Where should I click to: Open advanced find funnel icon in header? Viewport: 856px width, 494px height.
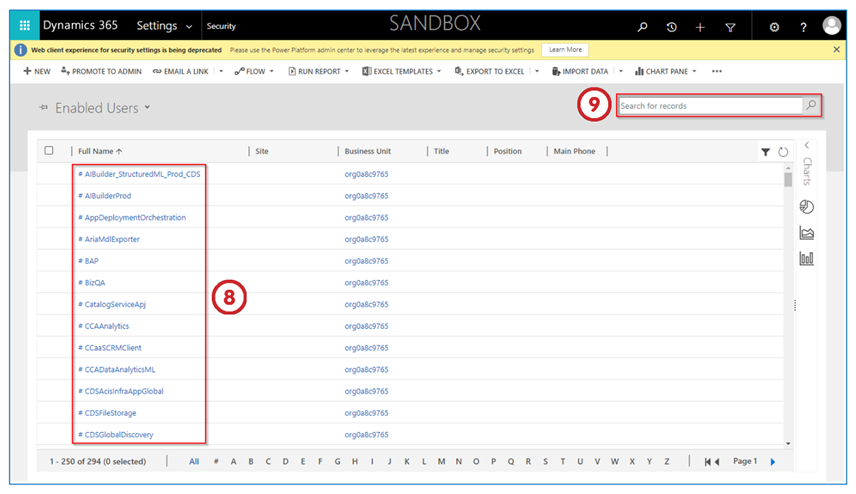[730, 27]
